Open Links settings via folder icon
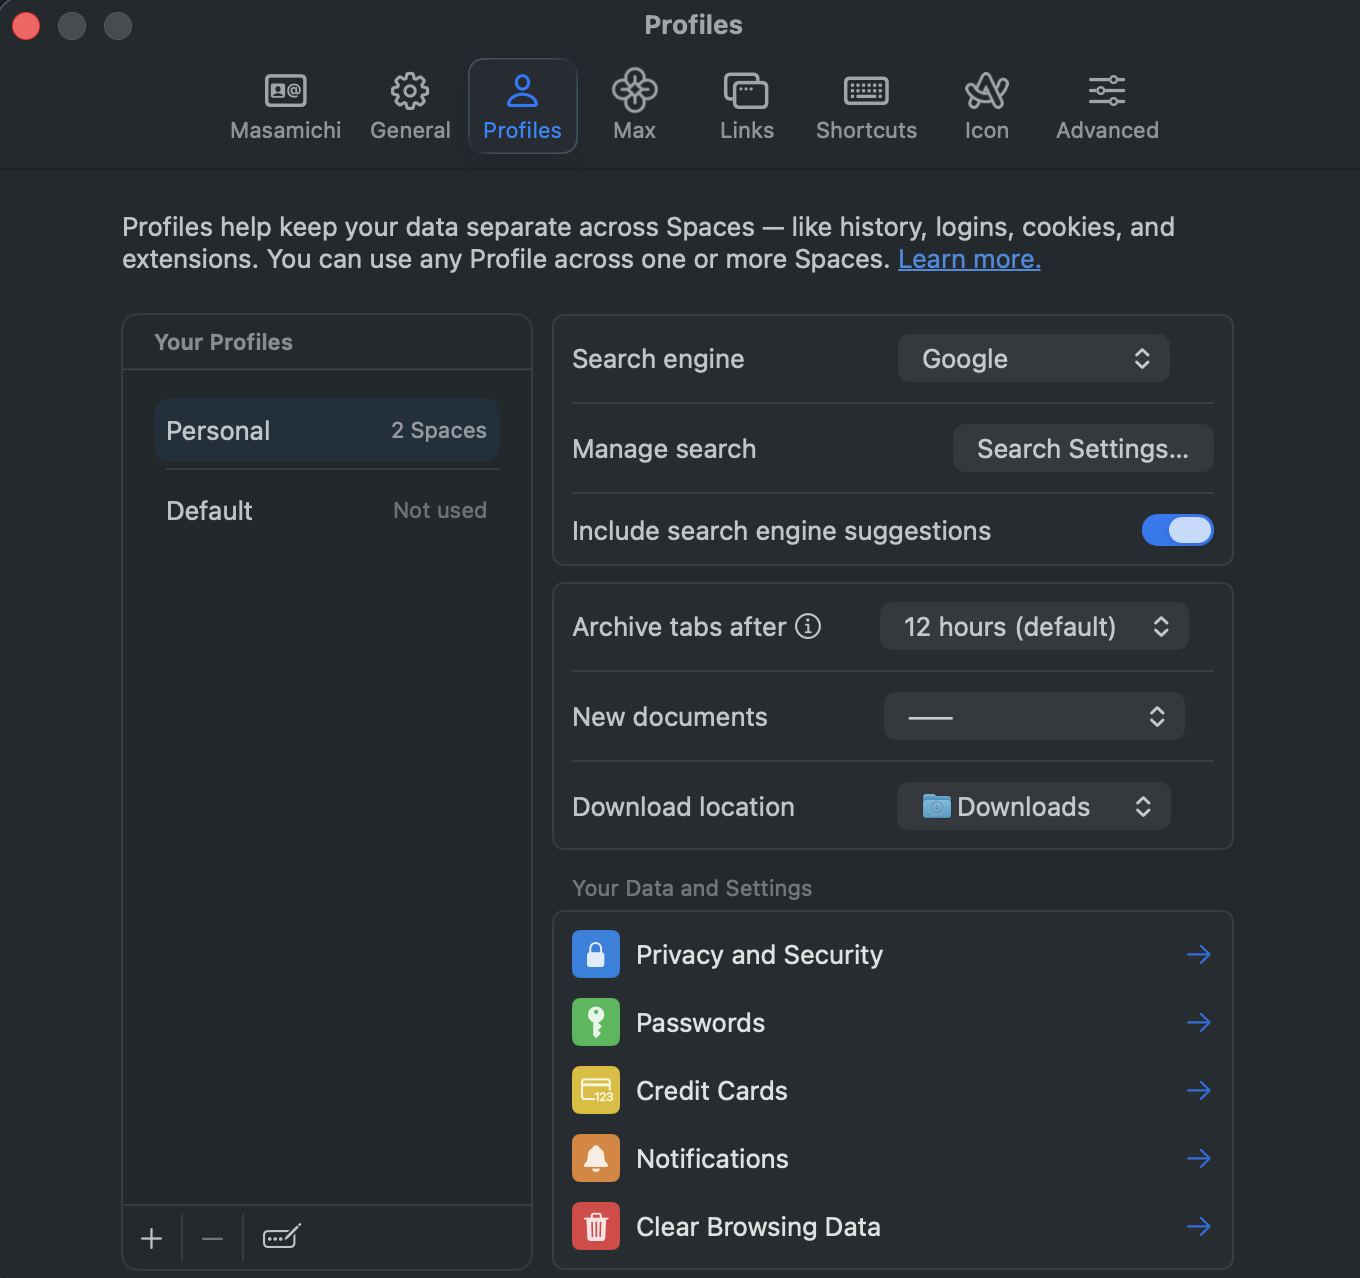This screenshot has width=1360, height=1278. (x=746, y=91)
